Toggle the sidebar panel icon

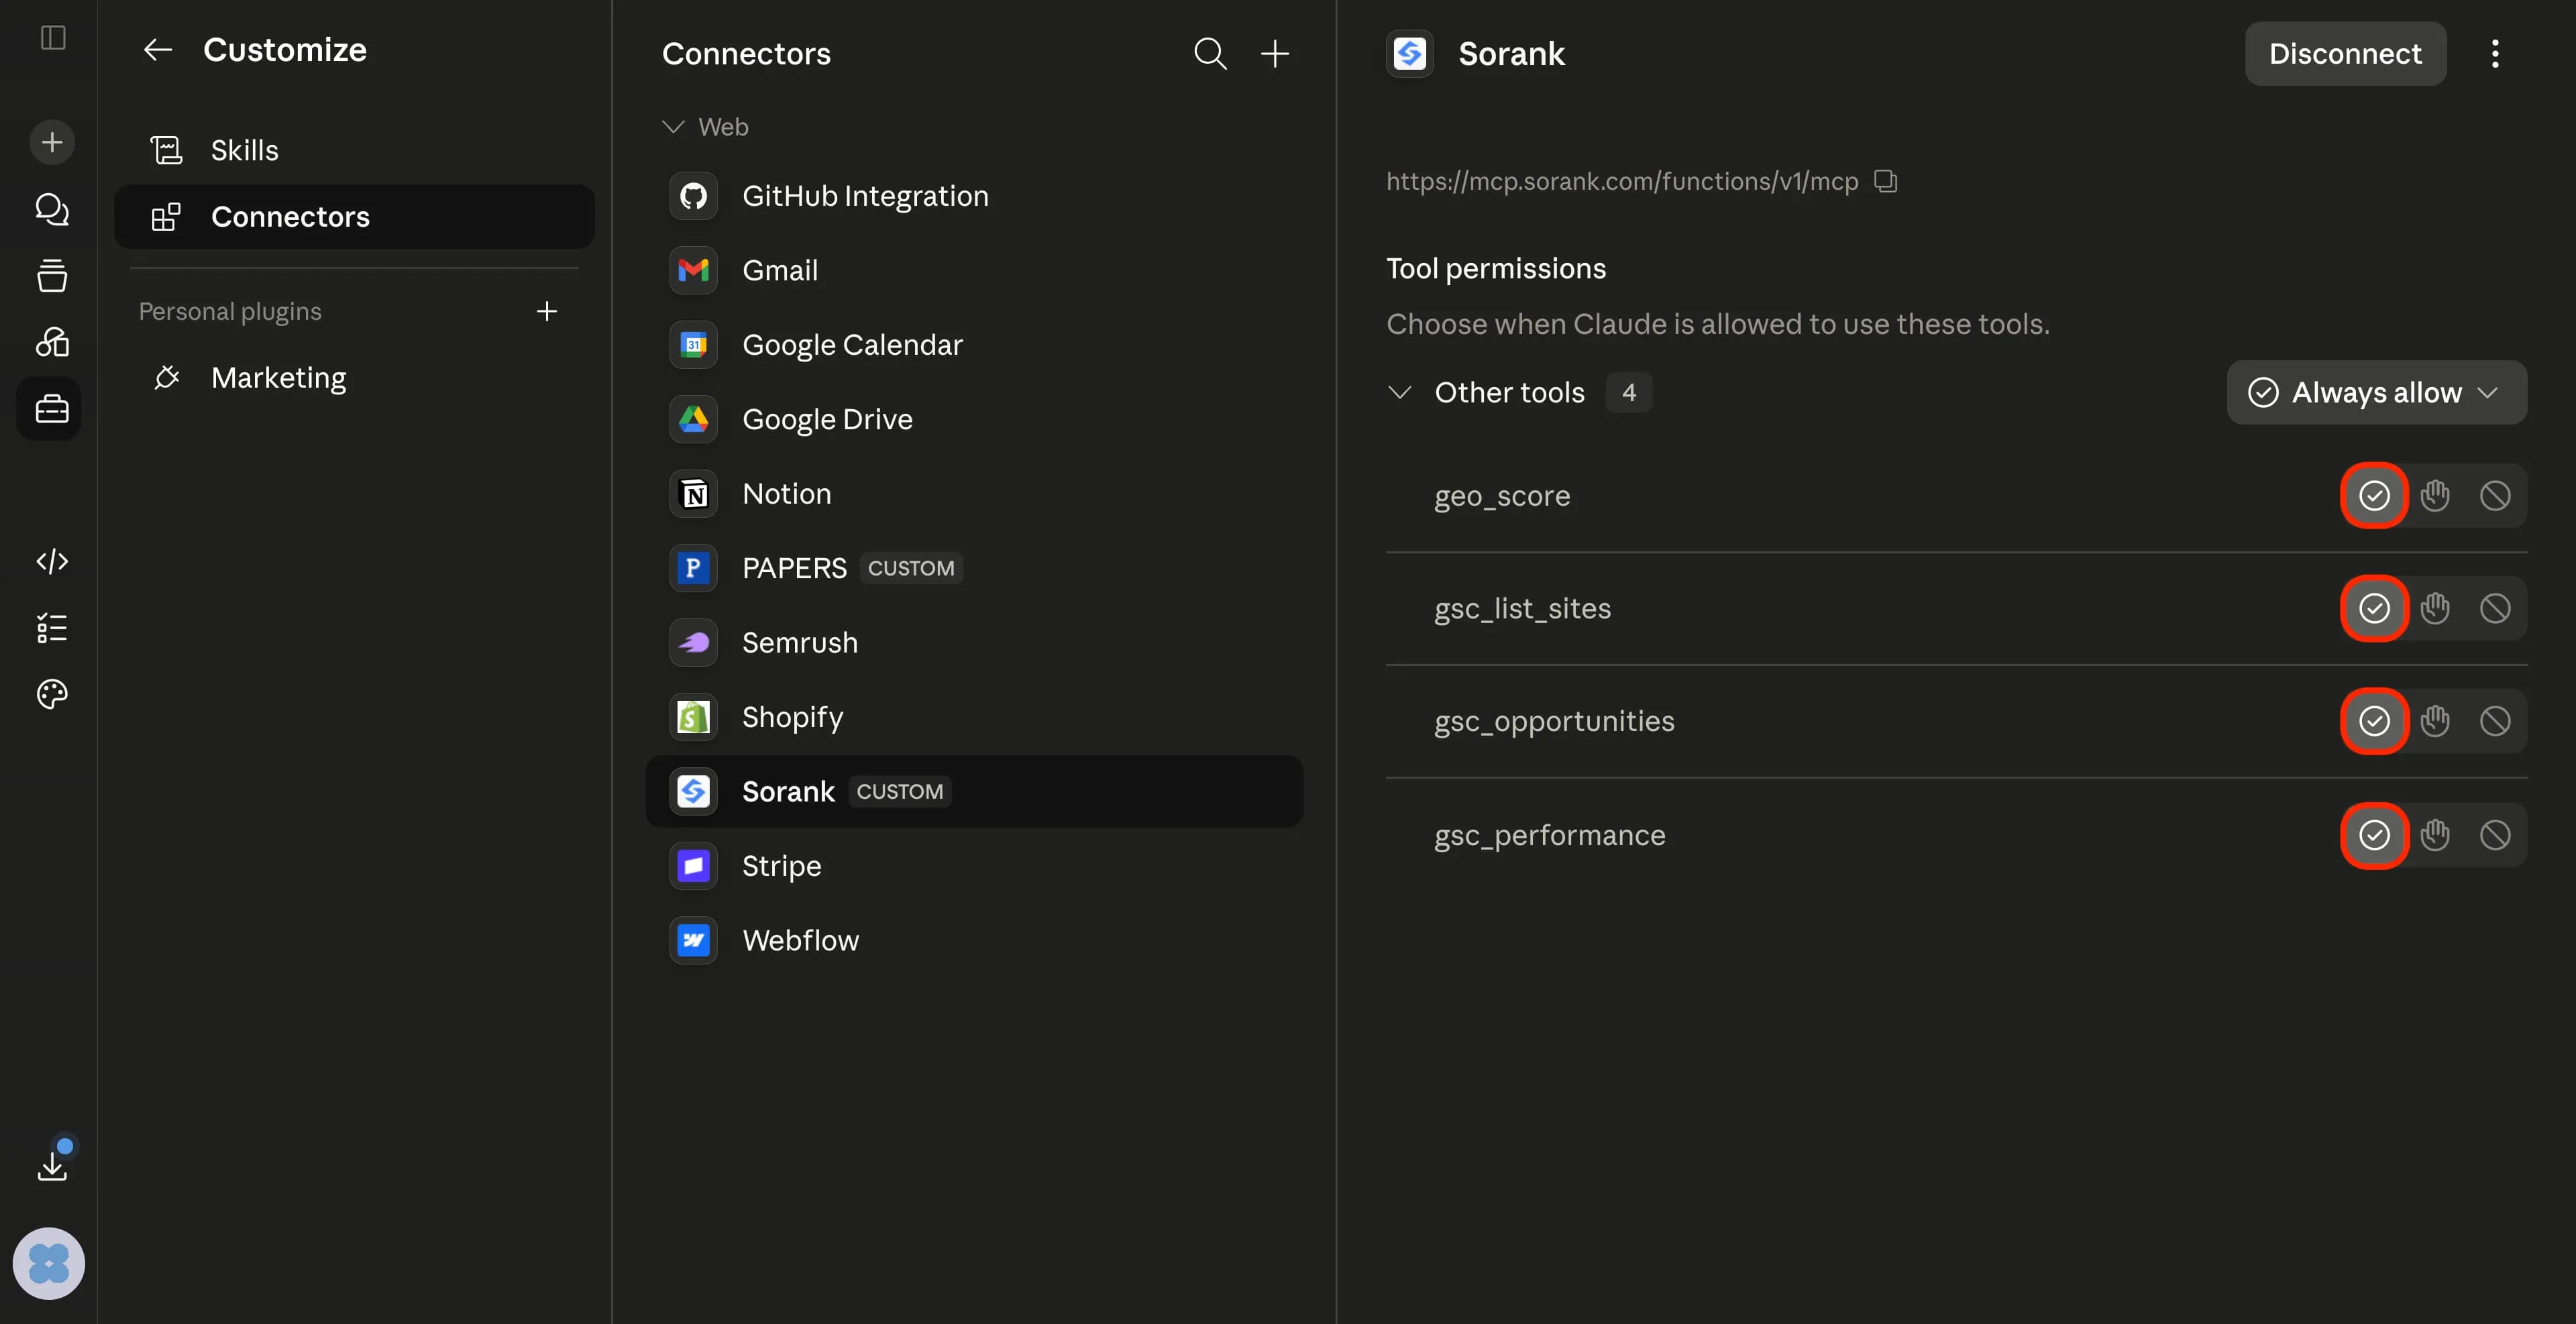pyautogui.click(x=52, y=38)
